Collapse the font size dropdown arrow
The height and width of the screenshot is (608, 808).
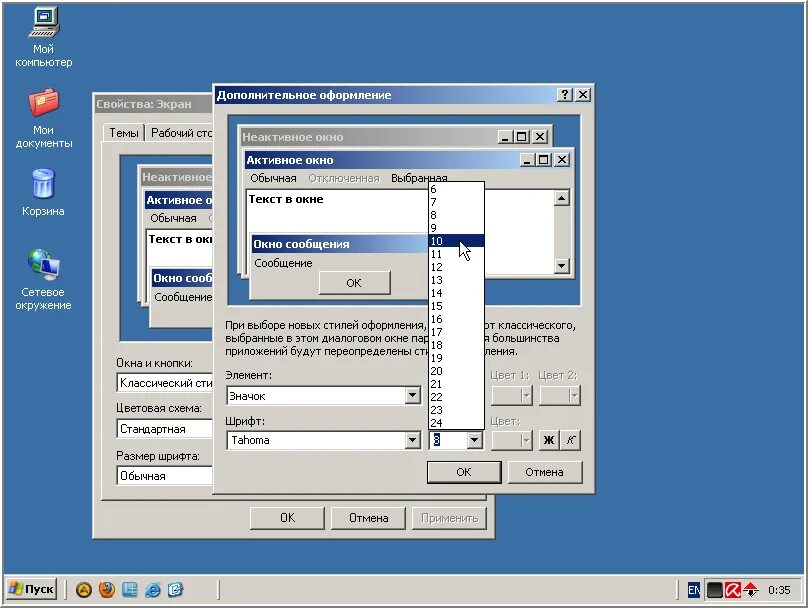point(474,440)
